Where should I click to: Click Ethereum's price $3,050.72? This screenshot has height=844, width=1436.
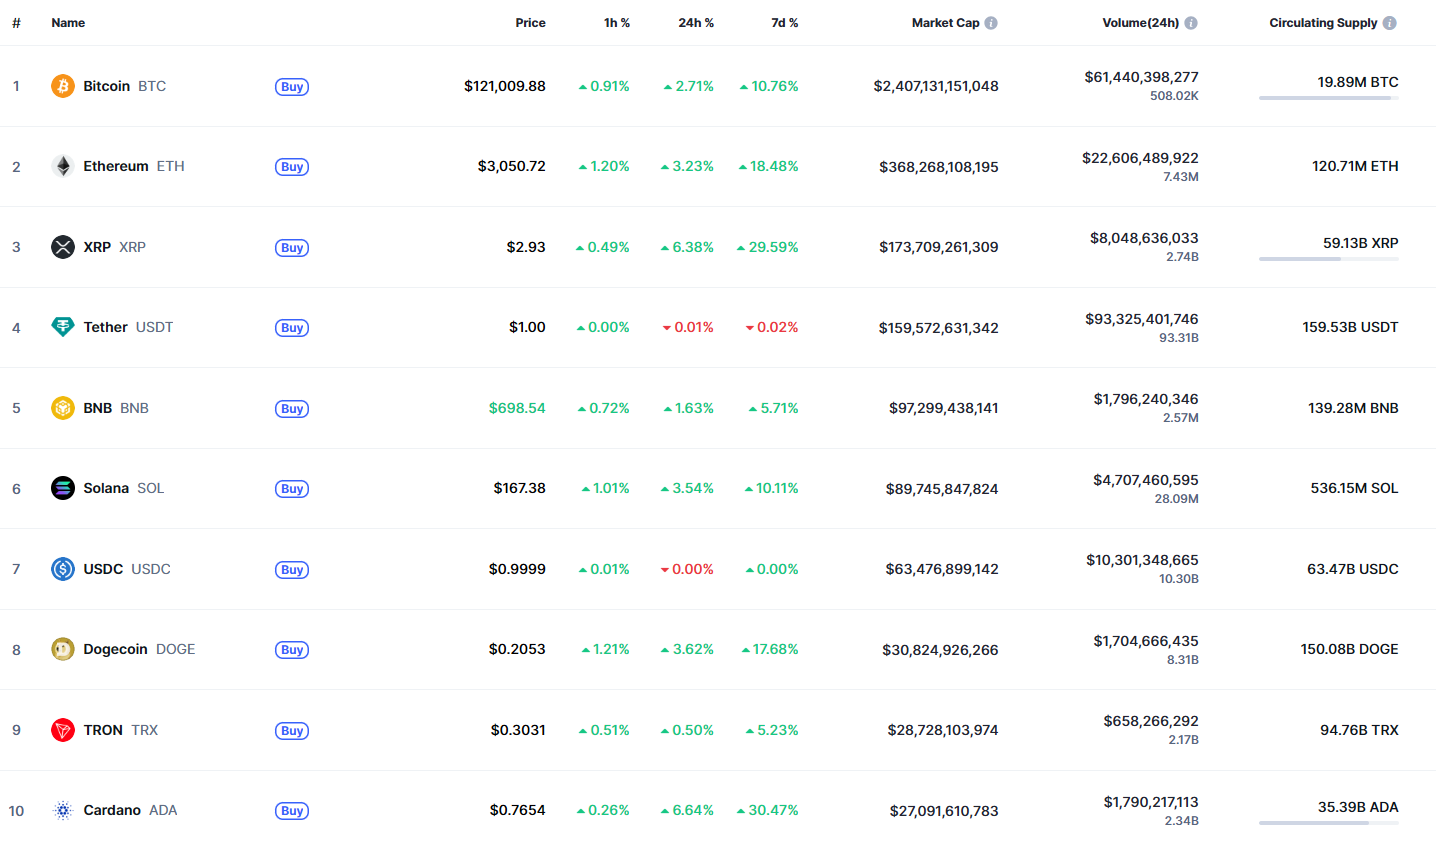[x=512, y=166]
